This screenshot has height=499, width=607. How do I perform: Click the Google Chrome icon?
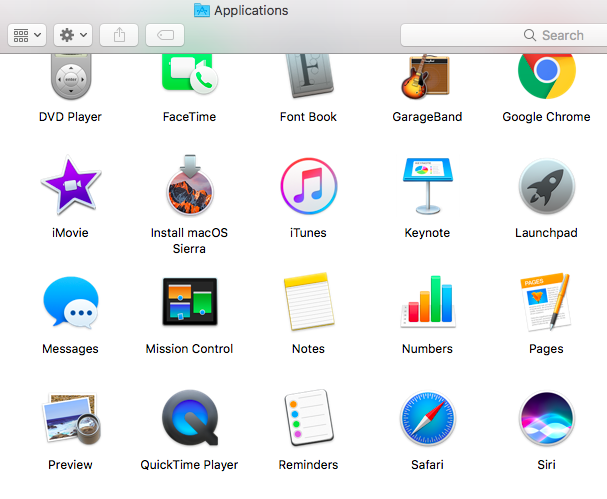(546, 74)
